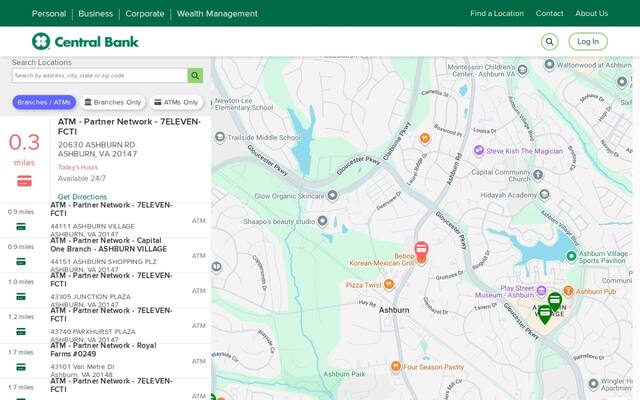Go to Find a Location
The height and width of the screenshot is (400, 640).
tap(497, 13)
